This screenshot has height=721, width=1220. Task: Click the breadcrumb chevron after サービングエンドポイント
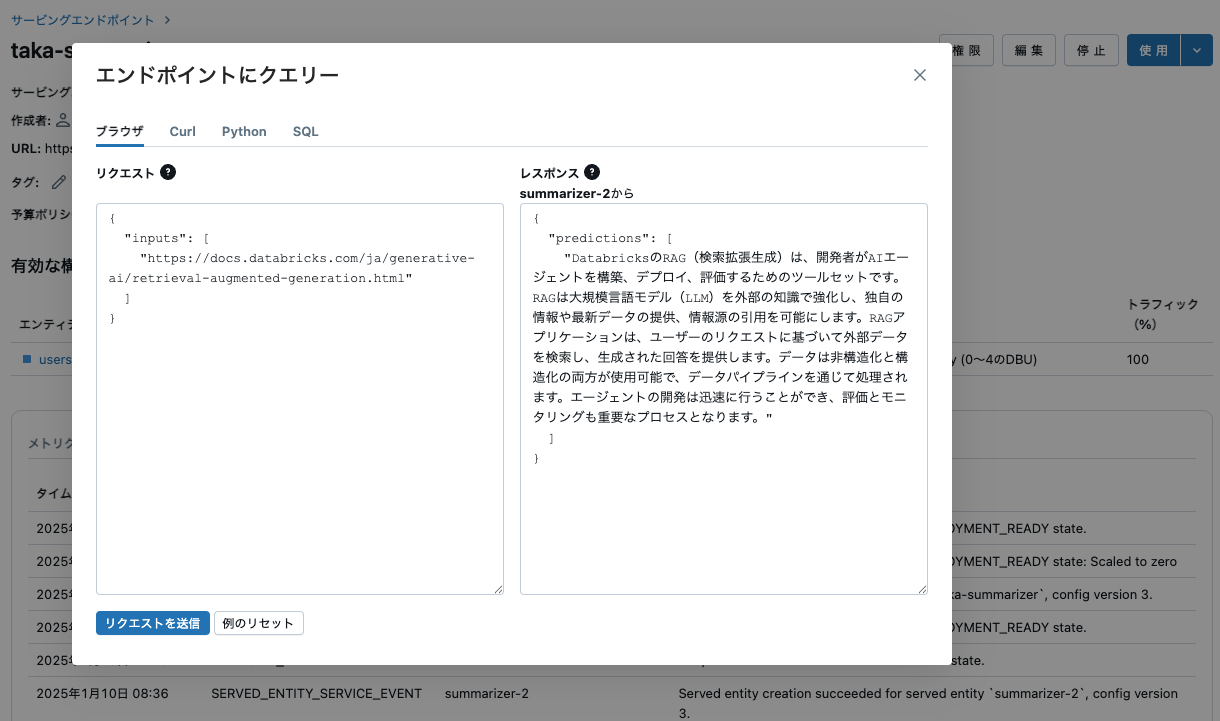pos(165,18)
